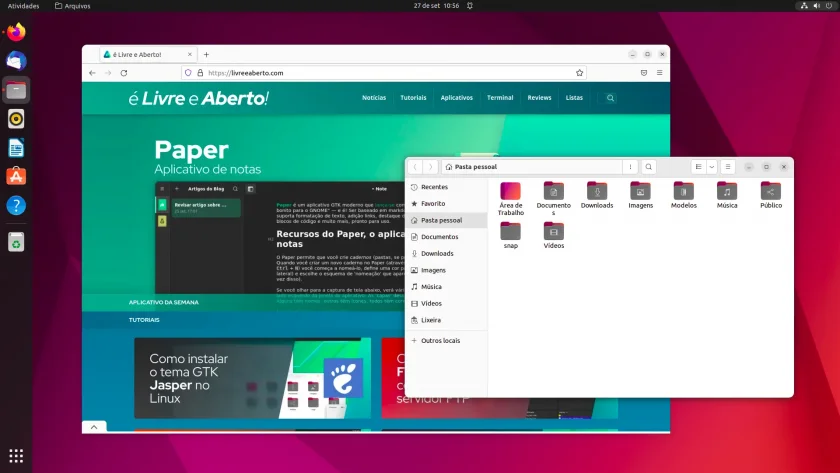
Task: Select the 'é Livre e Aberto!' browser tab
Action: tap(147, 54)
